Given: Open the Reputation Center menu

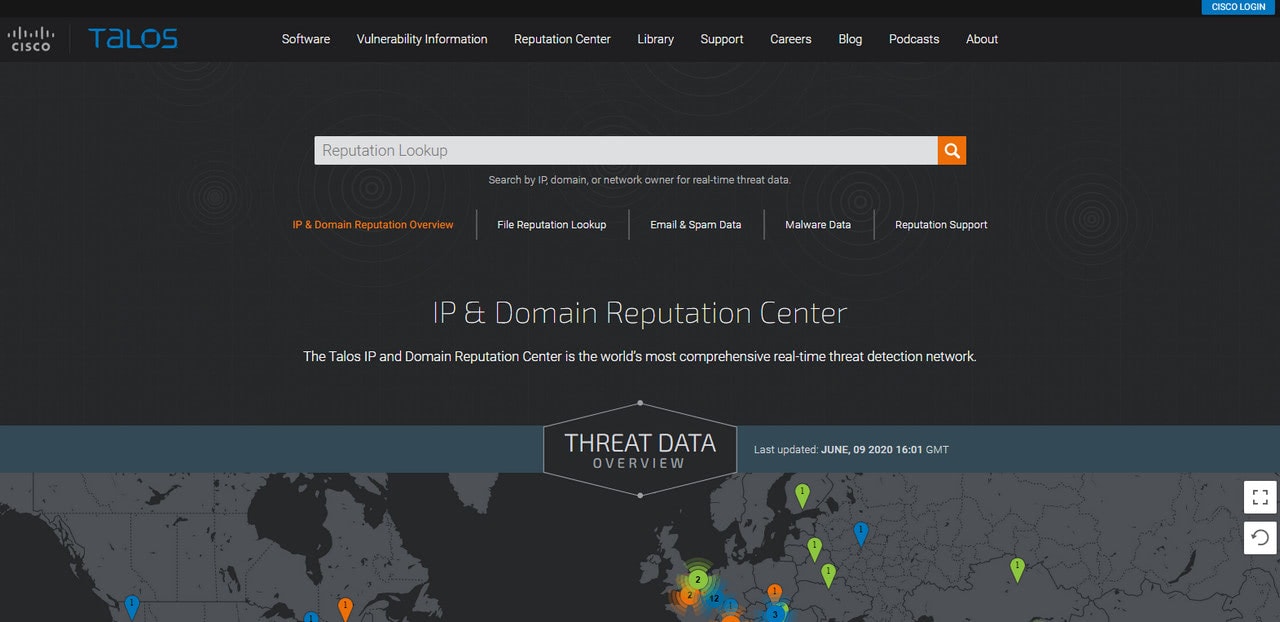Looking at the screenshot, I should pos(562,39).
